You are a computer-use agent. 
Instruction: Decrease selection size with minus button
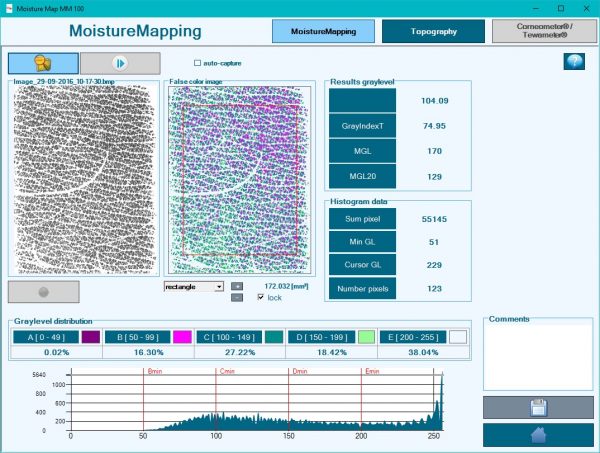pos(237,297)
